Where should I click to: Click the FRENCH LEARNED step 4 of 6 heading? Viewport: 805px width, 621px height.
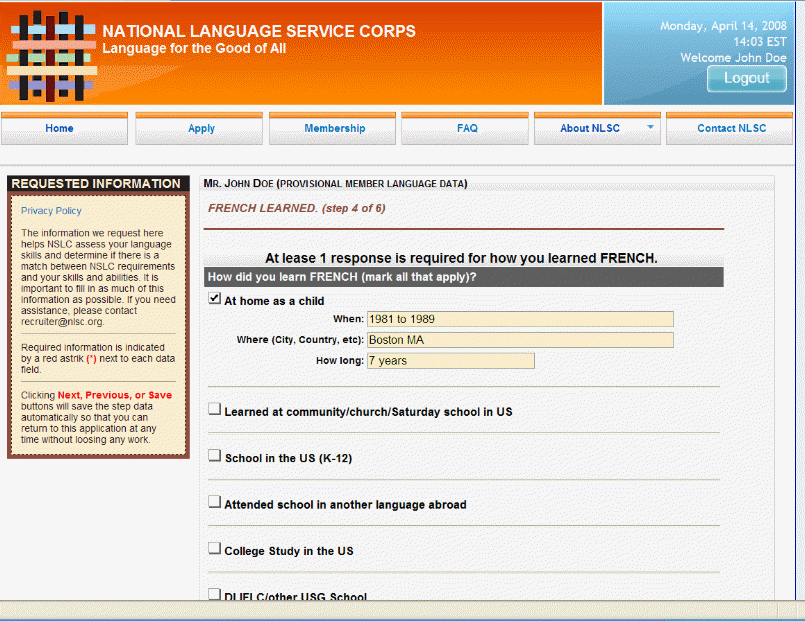click(297, 208)
